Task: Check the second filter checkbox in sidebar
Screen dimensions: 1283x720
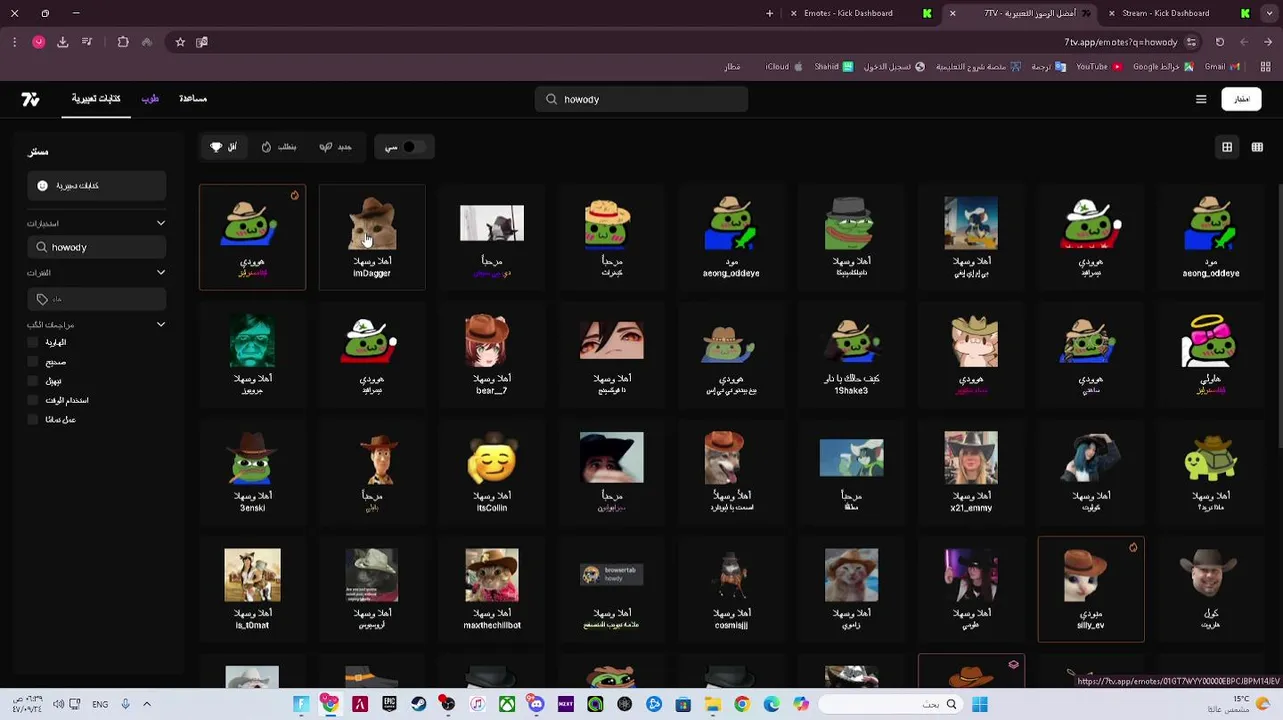Action: pos(33,362)
